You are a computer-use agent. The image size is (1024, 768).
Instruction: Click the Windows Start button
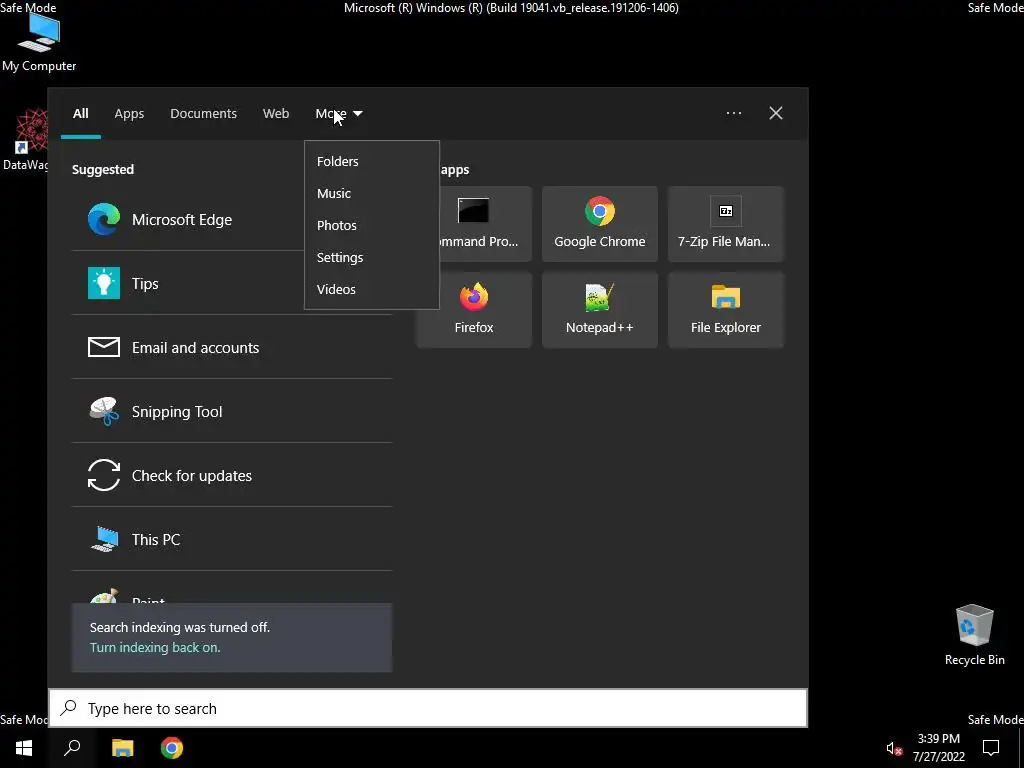(x=24, y=748)
